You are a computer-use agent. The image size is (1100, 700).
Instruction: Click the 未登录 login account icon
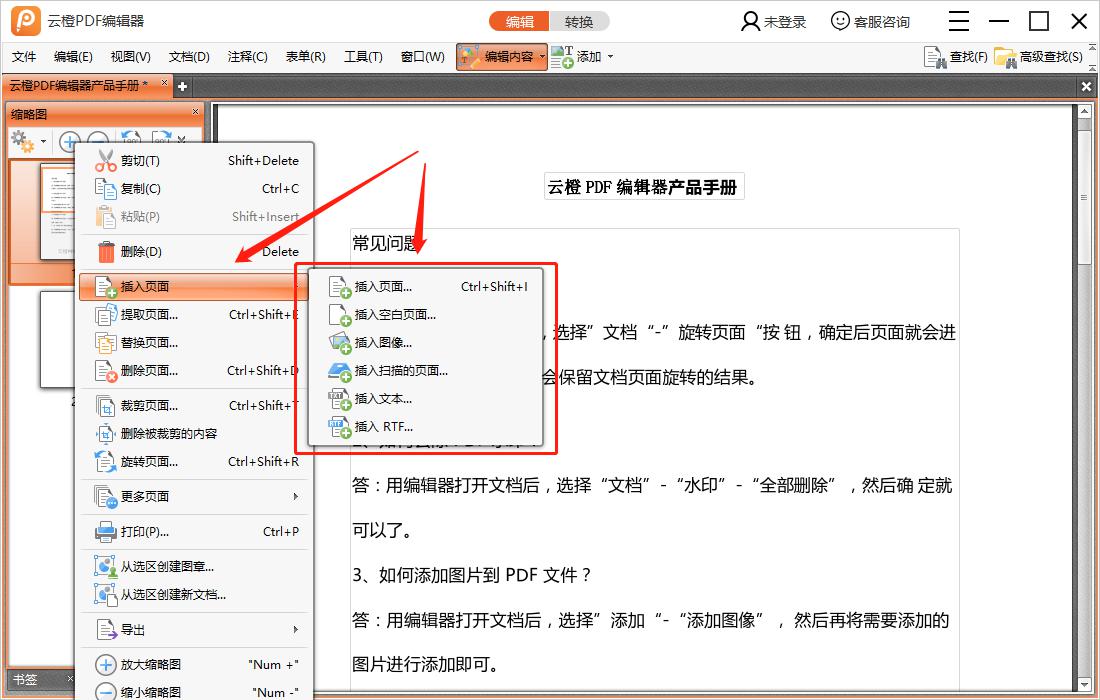point(772,20)
